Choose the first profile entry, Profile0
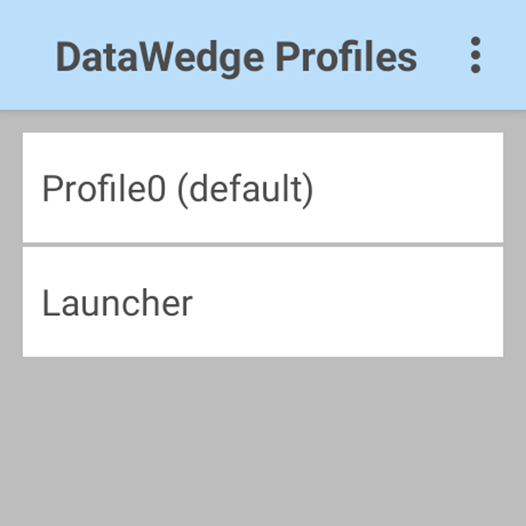 click(263, 187)
